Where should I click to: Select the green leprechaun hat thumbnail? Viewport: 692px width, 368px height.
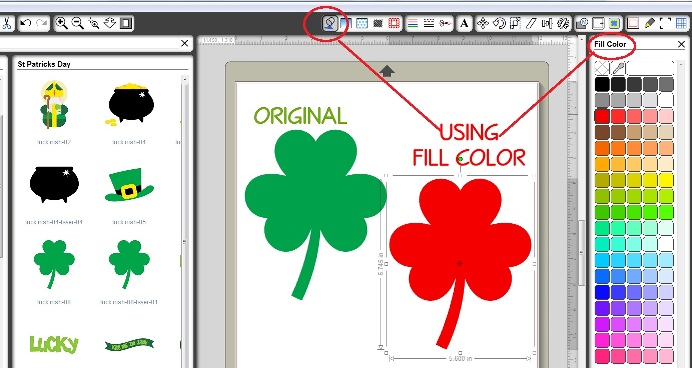point(129,184)
